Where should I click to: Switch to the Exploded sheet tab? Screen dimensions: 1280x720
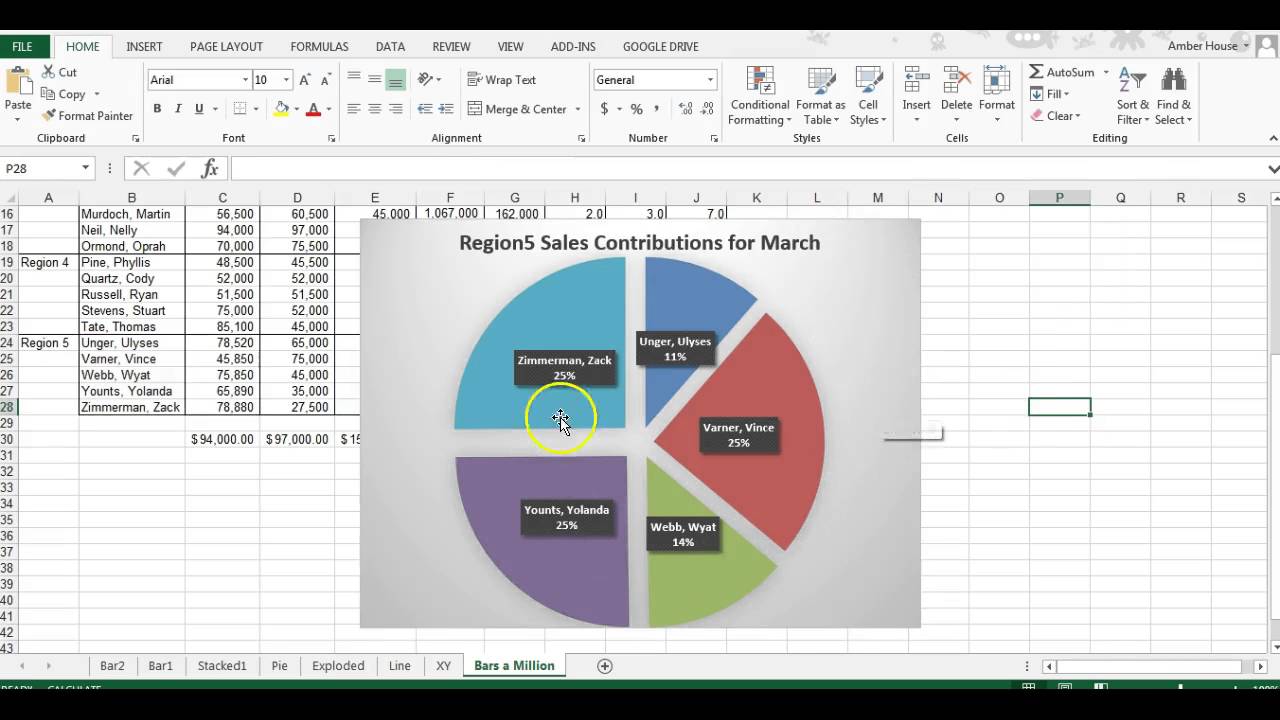point(338,665)
